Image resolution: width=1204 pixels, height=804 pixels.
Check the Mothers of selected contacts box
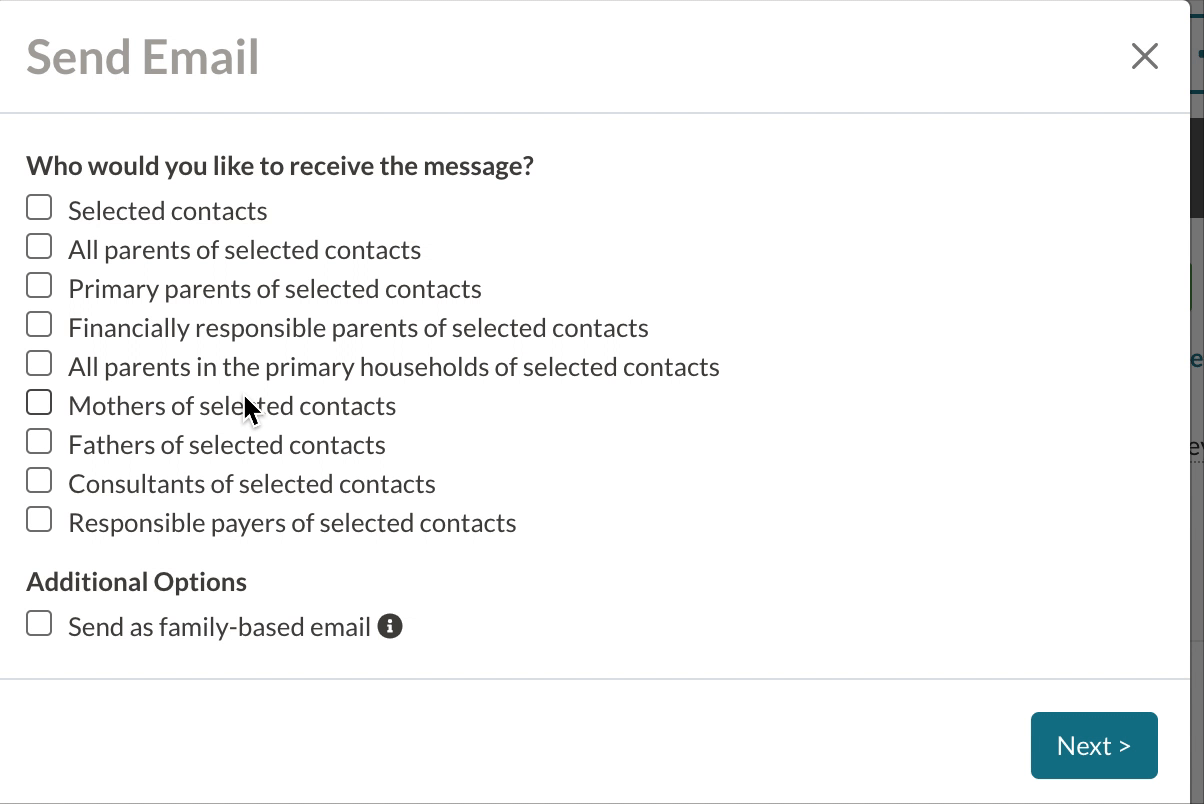click(x=39, y=402)
